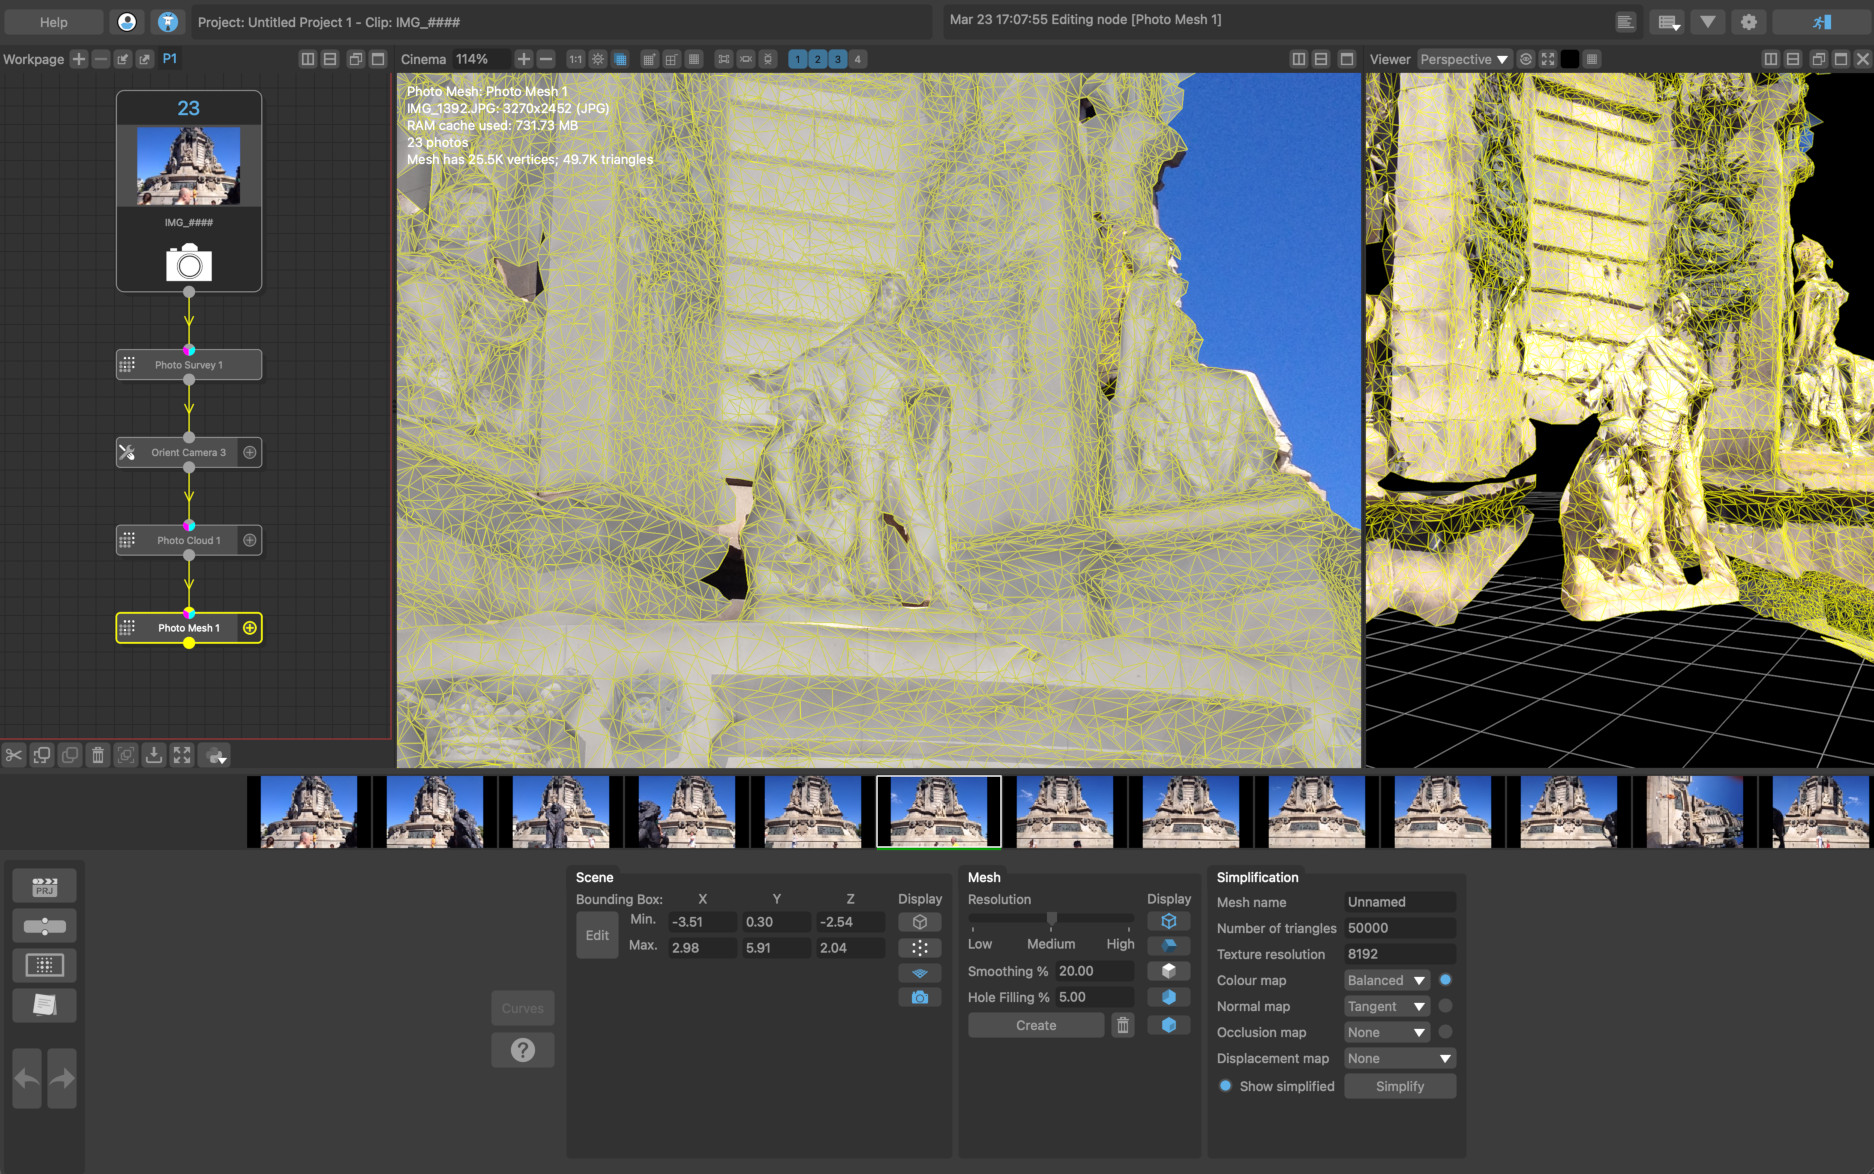Image resolution: width=1874 pixels, height=1174 pixels.
Task: Set Cinema zoom to 1:1
Action: 576,59
